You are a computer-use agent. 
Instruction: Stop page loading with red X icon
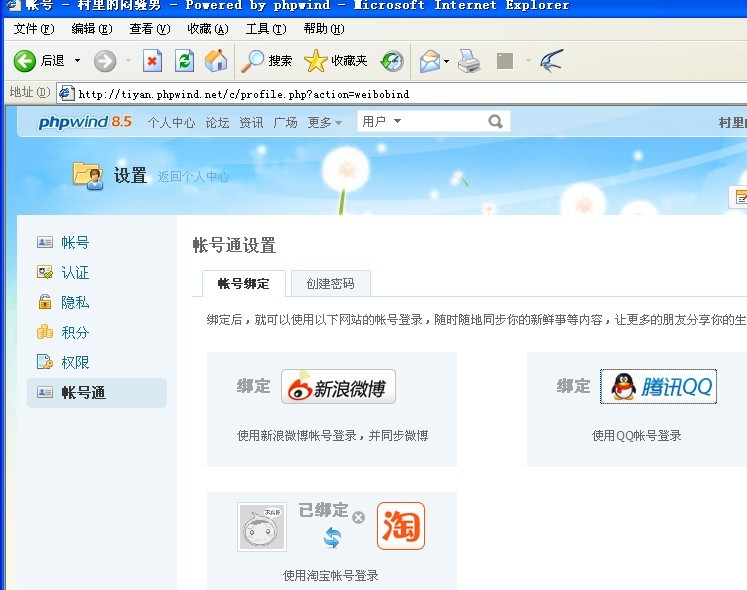pyautogui.click(x=152, y=61)
